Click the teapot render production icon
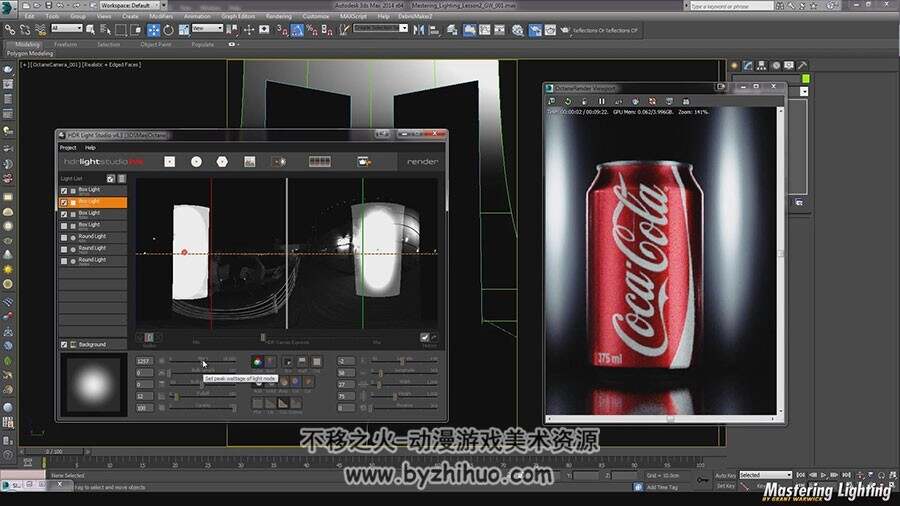900x506 pixels. pos(565,30)
